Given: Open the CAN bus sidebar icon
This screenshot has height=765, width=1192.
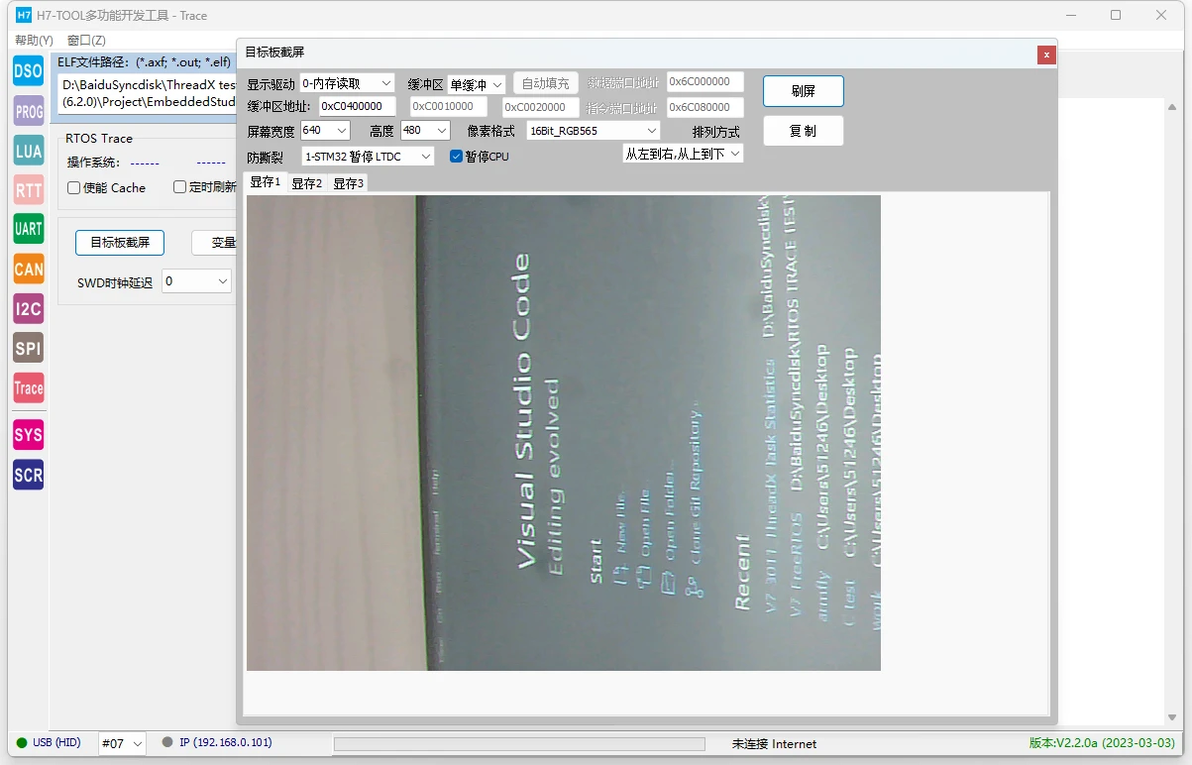Looking at the screenshot, I should coord(28,269).
